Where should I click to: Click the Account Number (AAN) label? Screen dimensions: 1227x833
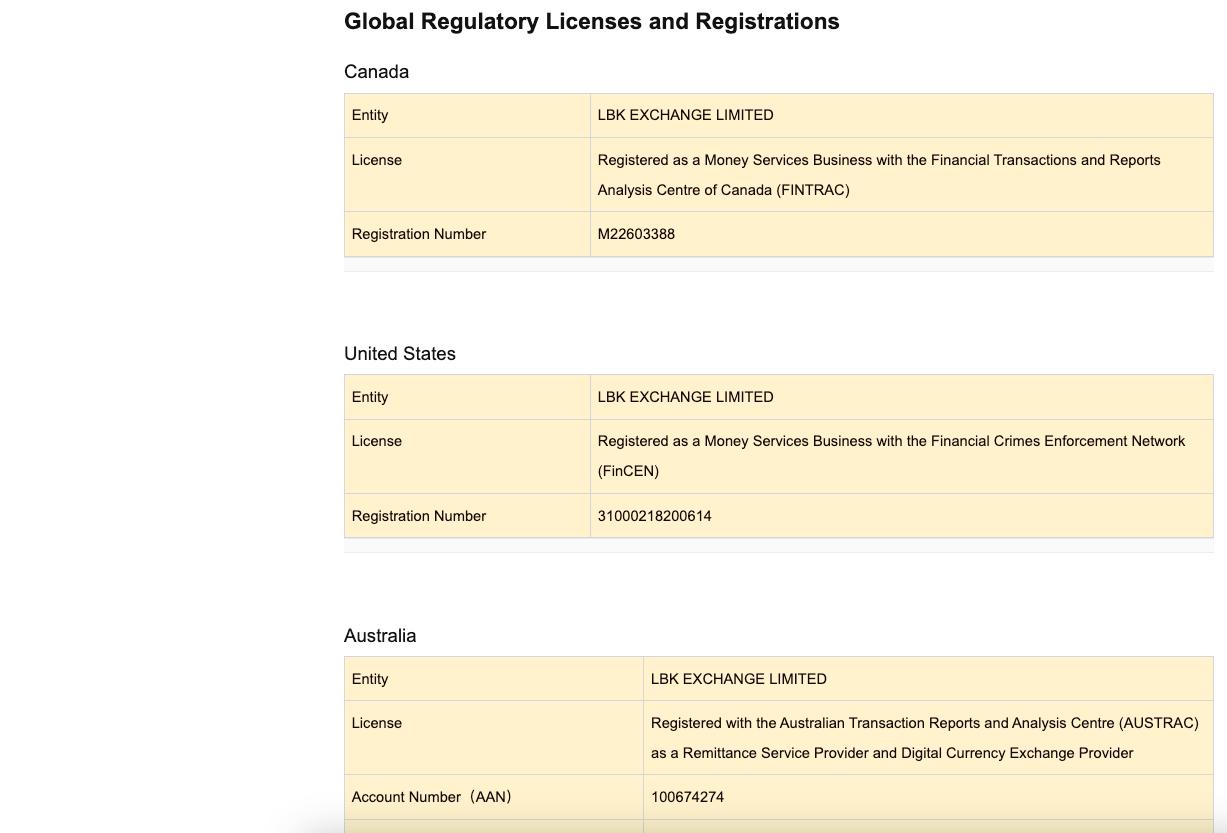431,797
